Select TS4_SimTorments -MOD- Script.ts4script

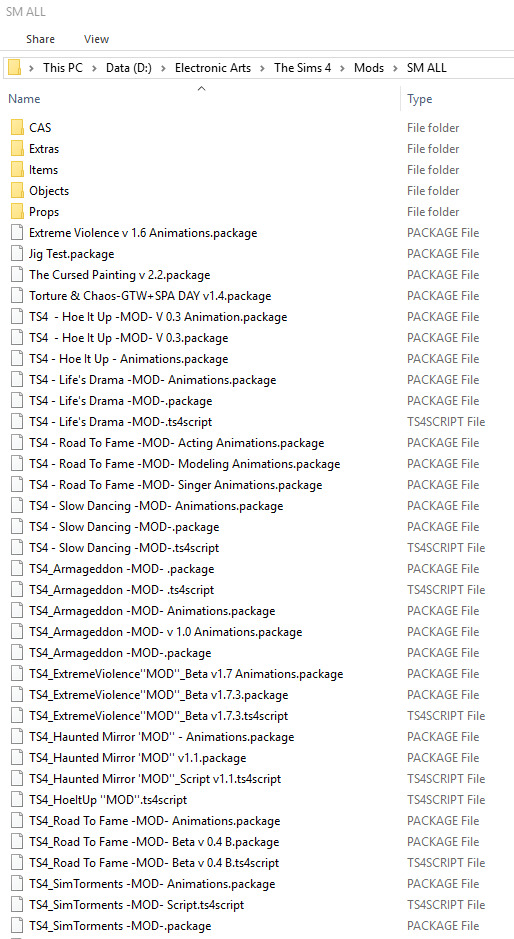[x=137, y=905]
